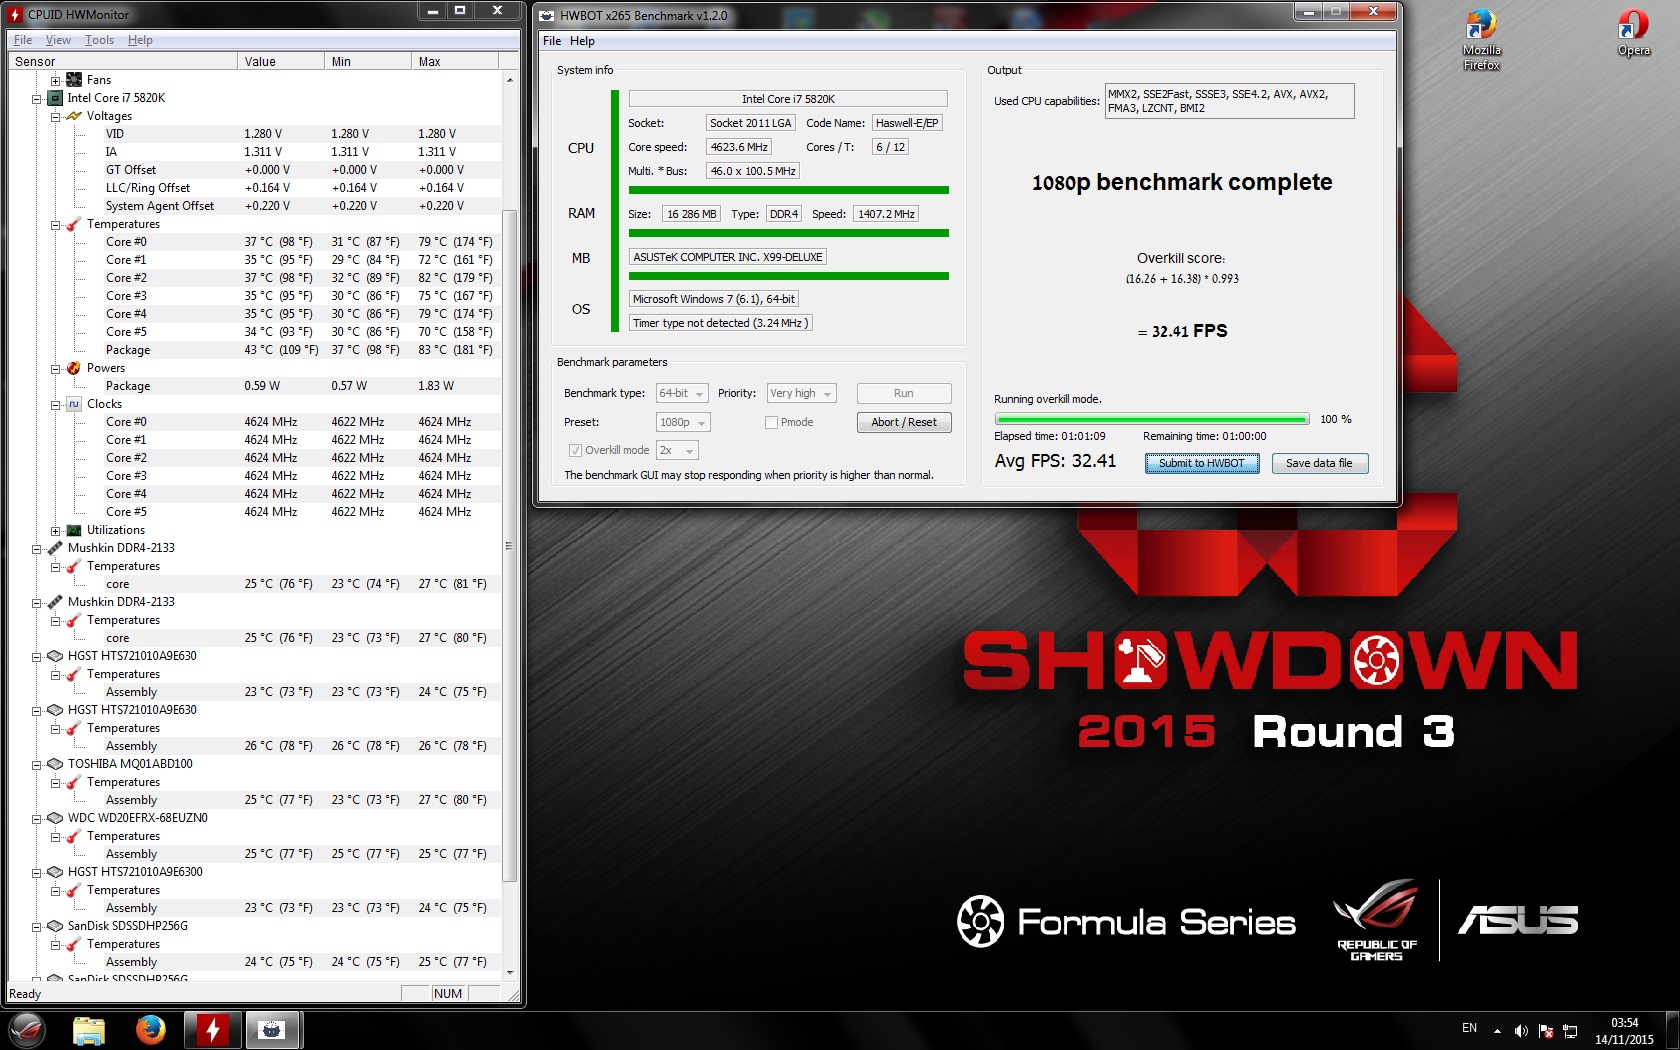
Task: Open Benchmark type 64-bit dropdown
Action: point(682,393)
